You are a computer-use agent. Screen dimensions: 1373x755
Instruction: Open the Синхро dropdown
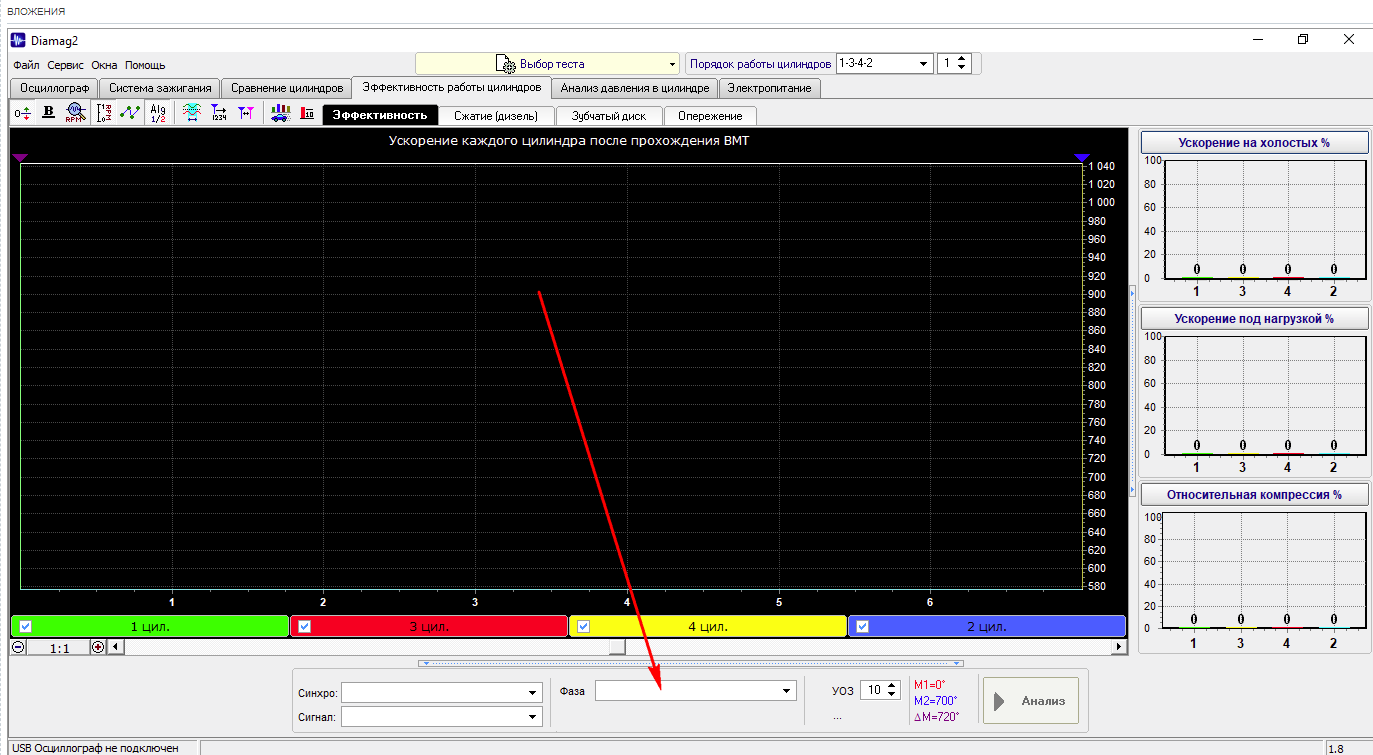pos(443,692)
